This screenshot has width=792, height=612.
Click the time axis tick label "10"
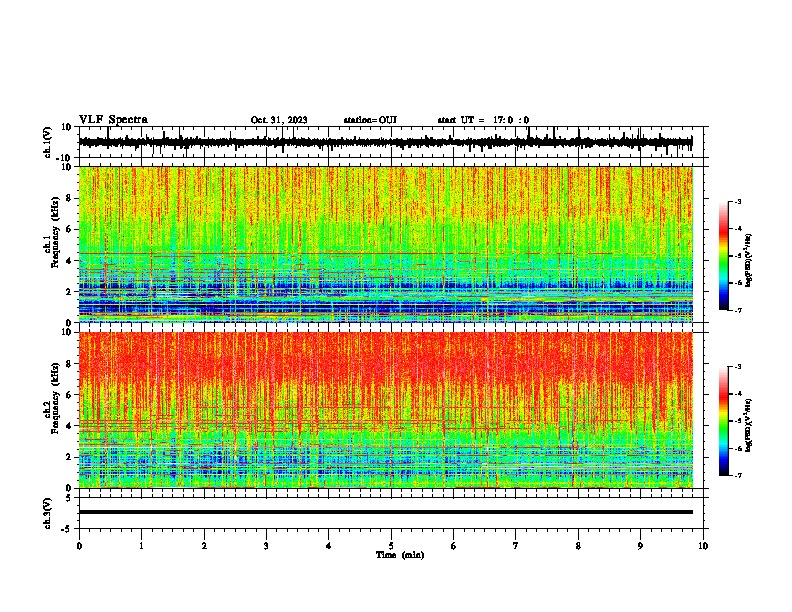[x=703, y=546]
